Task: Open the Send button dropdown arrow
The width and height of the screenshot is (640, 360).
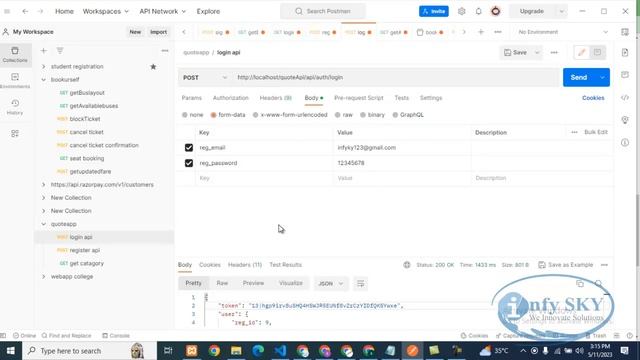Action: (x=602, y=78)
